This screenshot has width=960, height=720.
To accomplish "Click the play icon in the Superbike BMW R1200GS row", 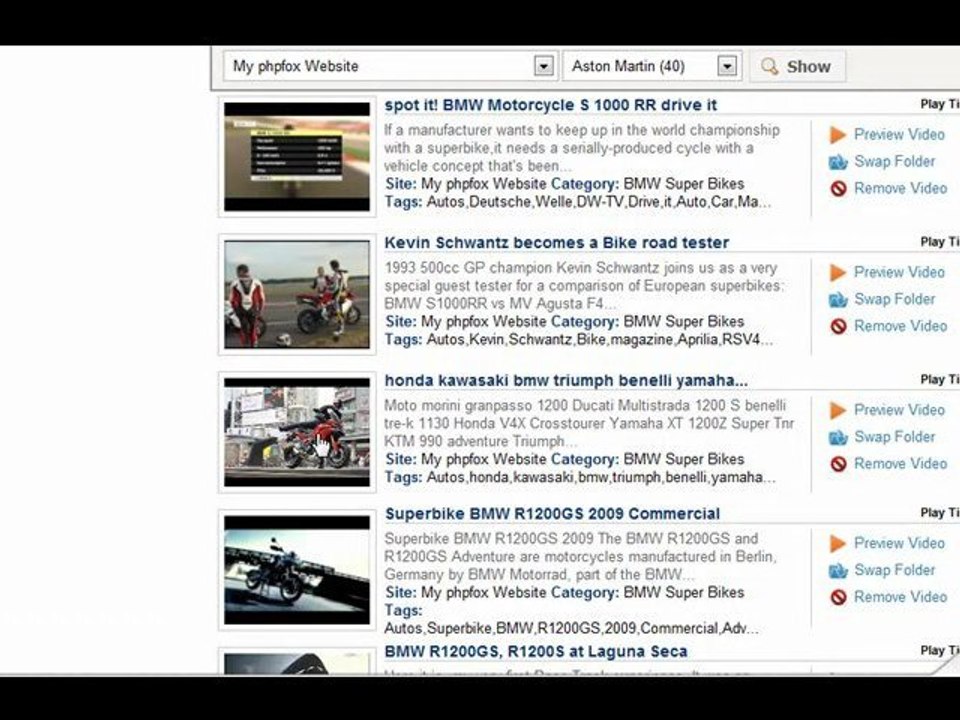I will pos(838,544).
